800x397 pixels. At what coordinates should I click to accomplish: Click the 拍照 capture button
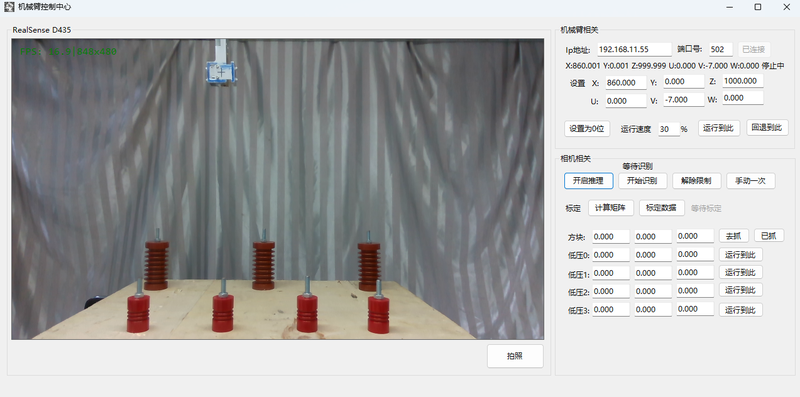click(x=515, y=356)
